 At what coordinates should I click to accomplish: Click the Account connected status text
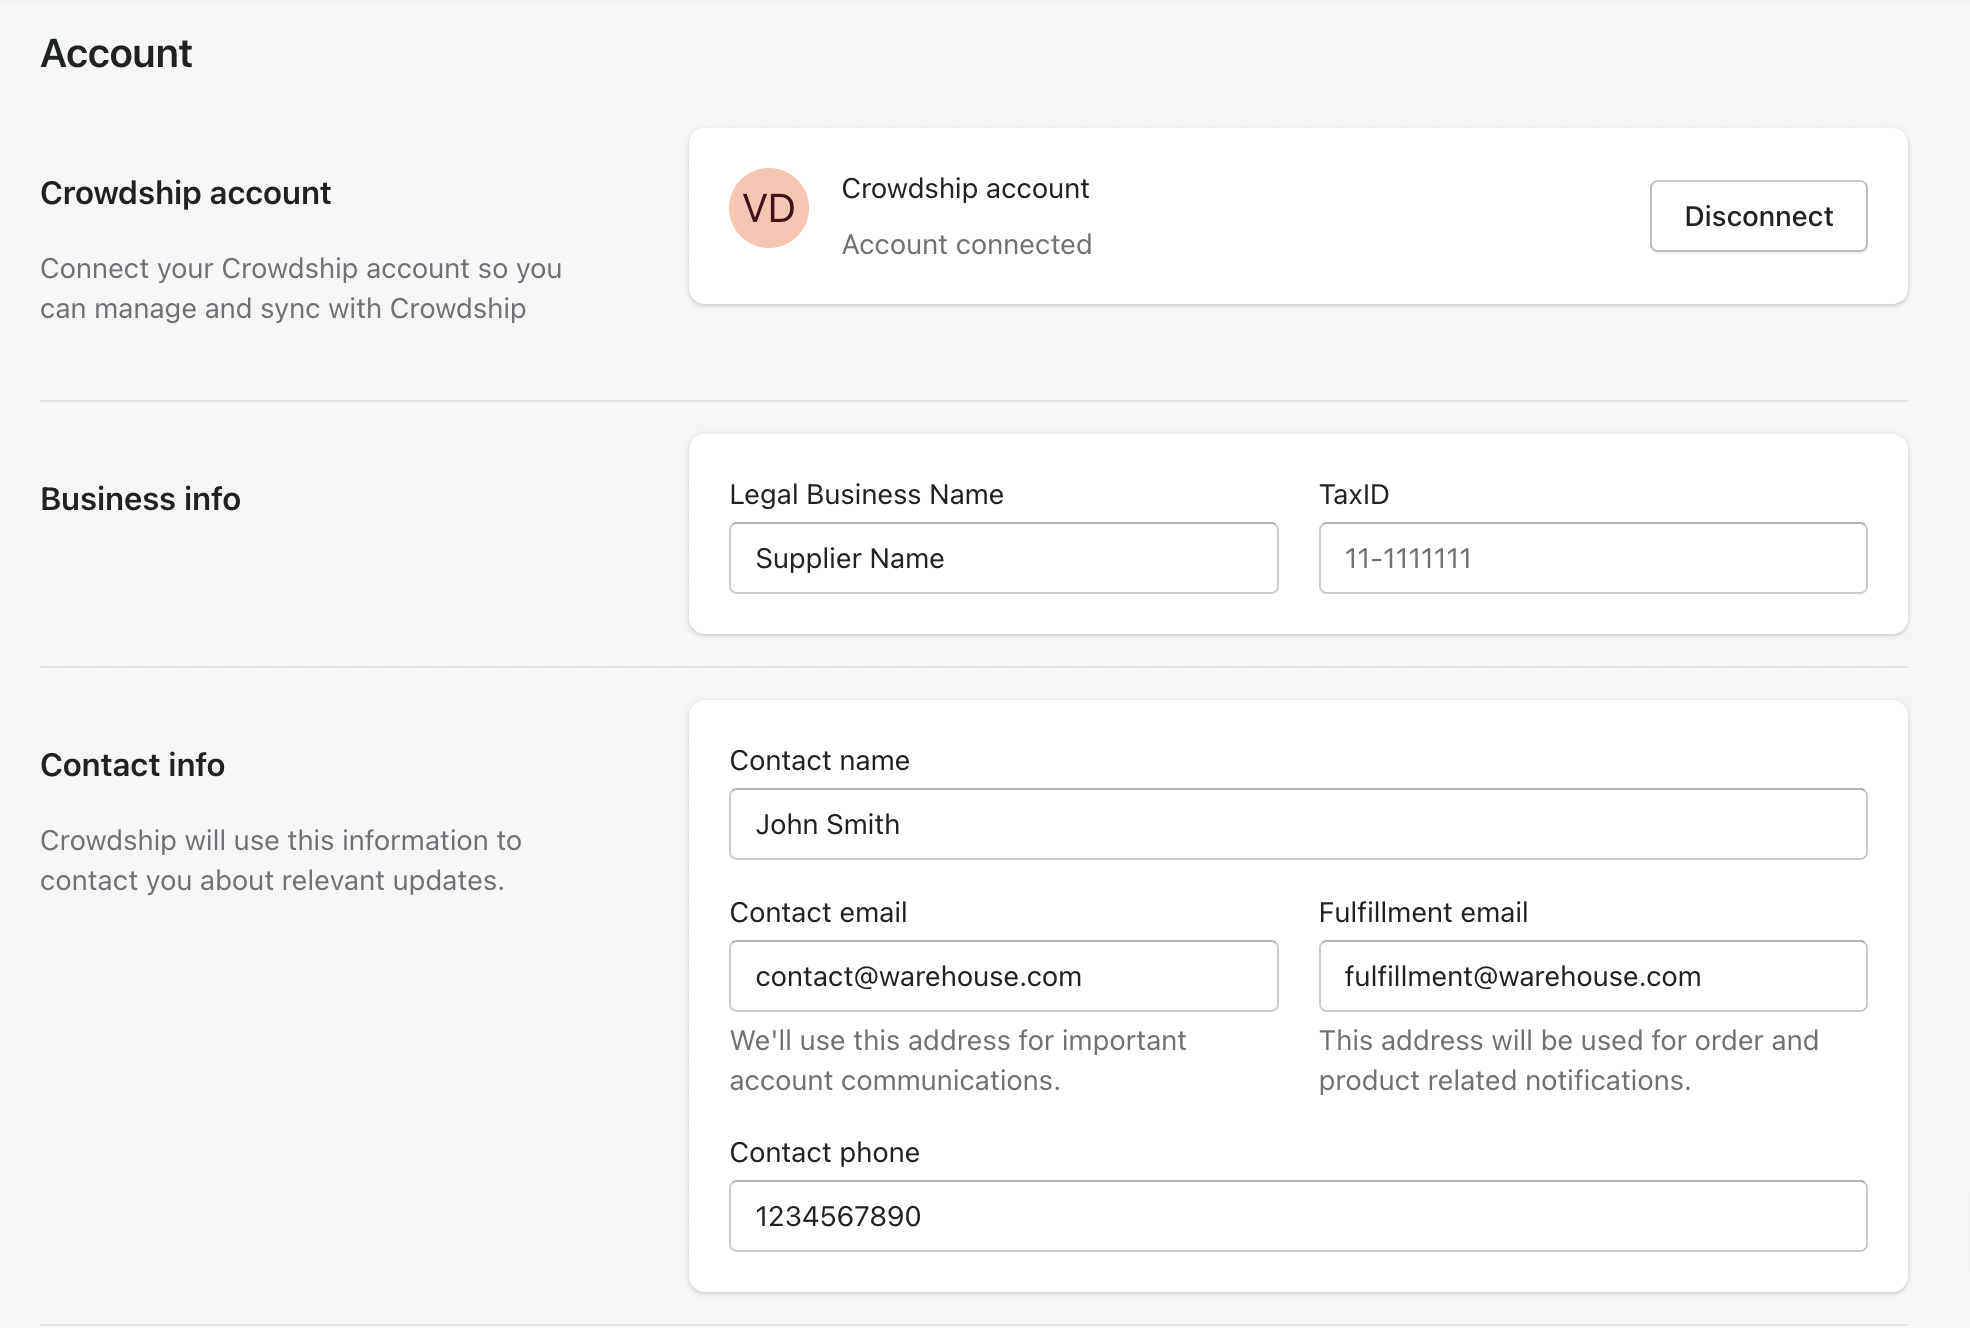point(966,244)
